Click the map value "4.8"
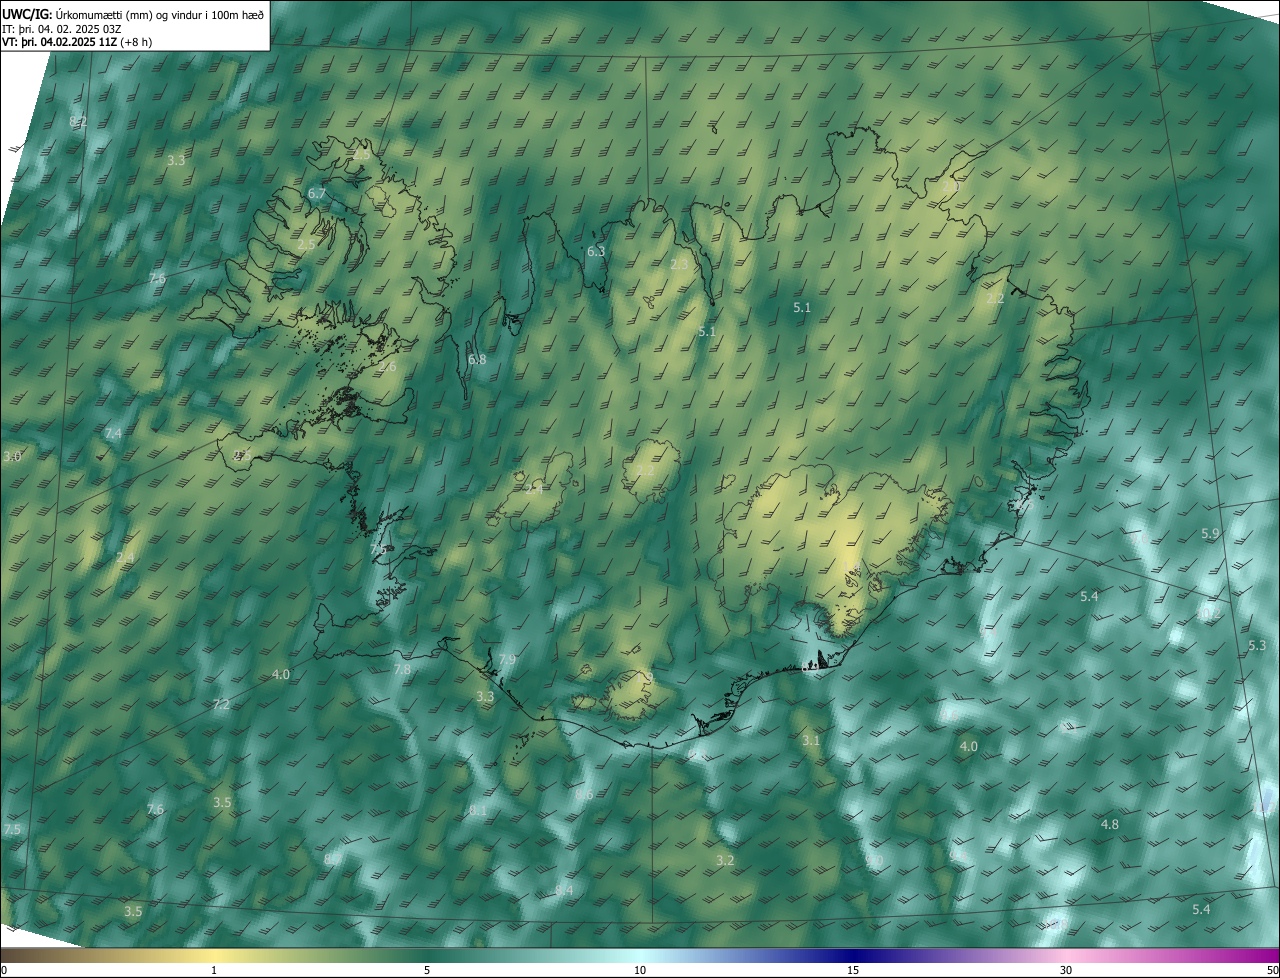This screenshot has width=1280, height=978. (x=1110, y=824)
